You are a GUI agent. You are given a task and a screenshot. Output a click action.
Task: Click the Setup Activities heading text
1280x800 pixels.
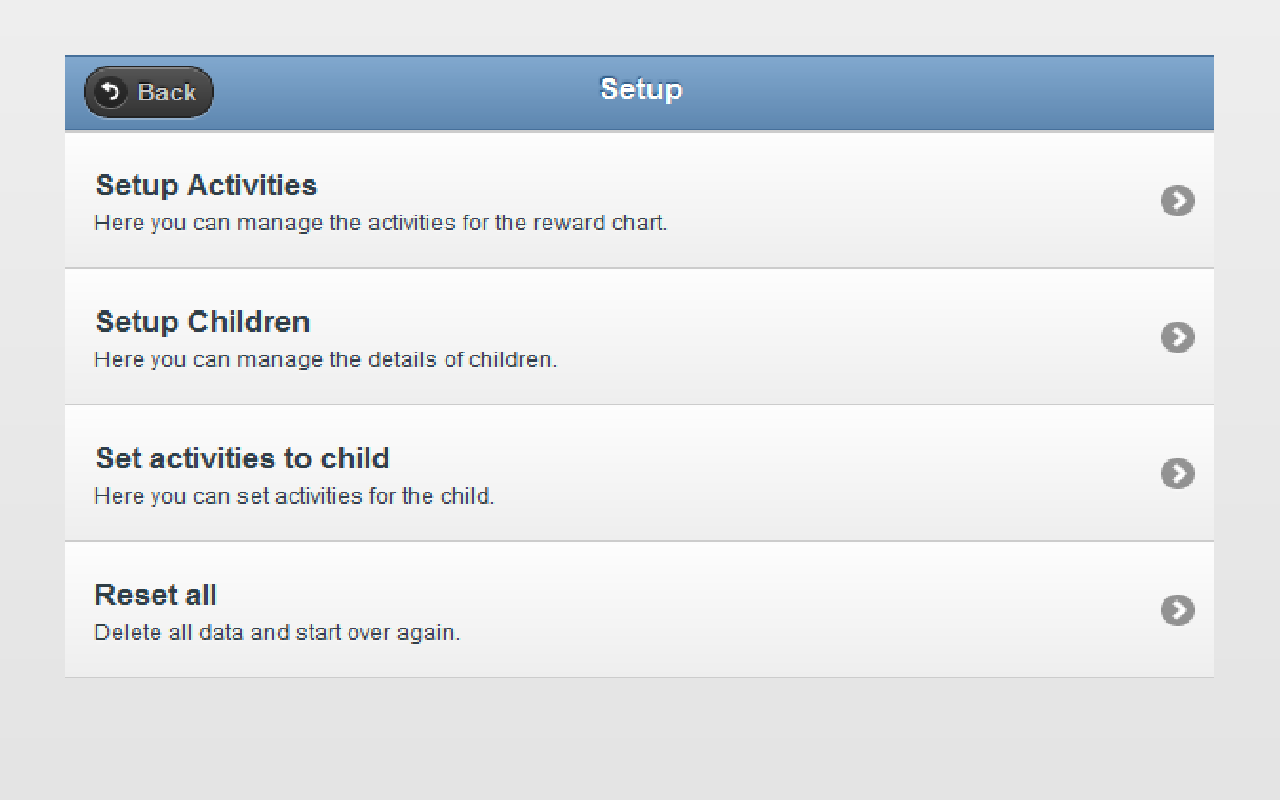[205, 185]
